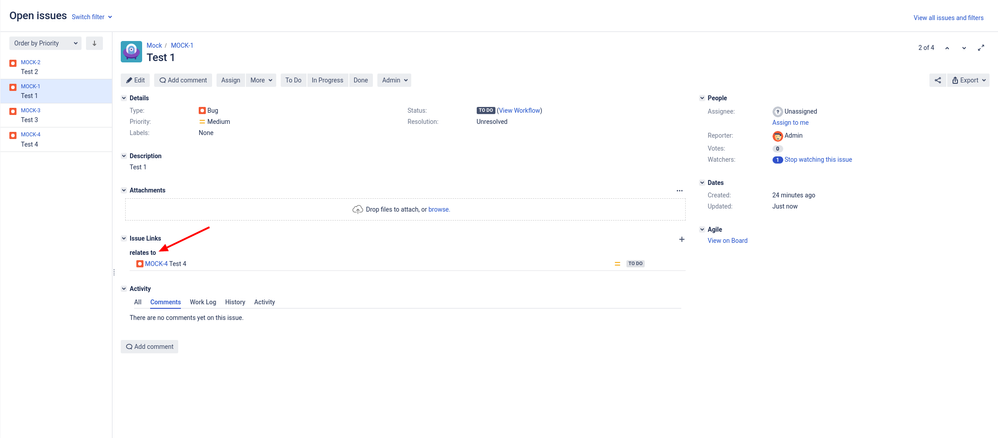Click the attachments drop zone area

[405, 209]
